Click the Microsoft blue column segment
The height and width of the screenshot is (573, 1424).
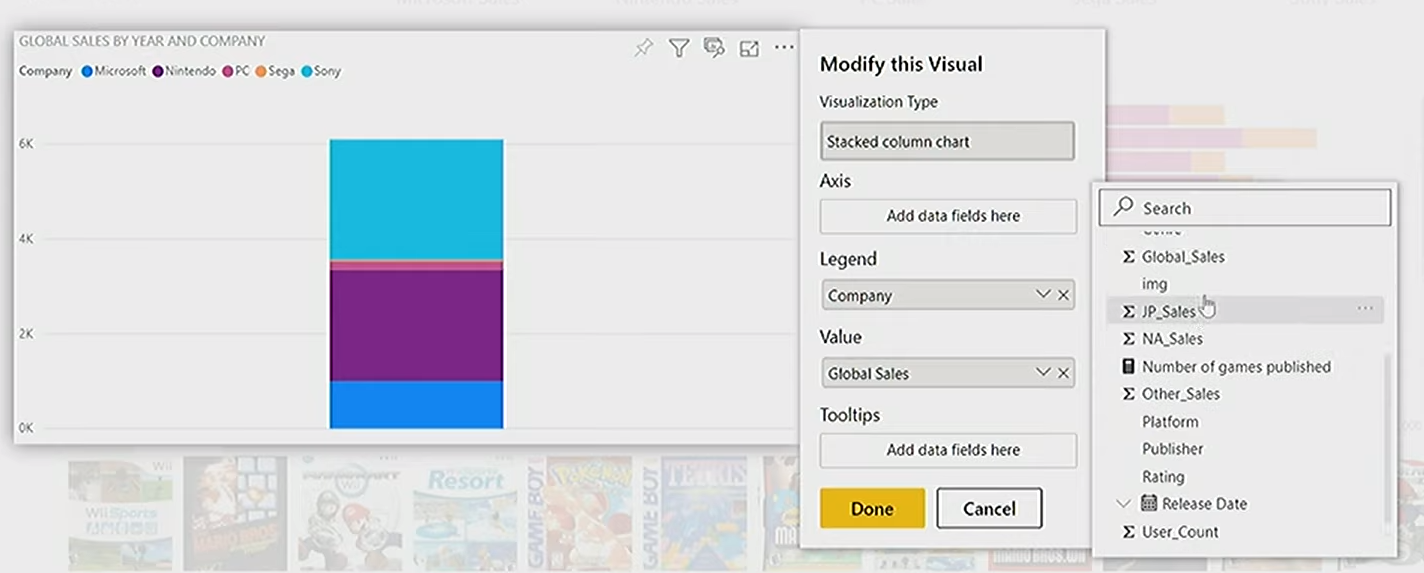click(416, 404)
